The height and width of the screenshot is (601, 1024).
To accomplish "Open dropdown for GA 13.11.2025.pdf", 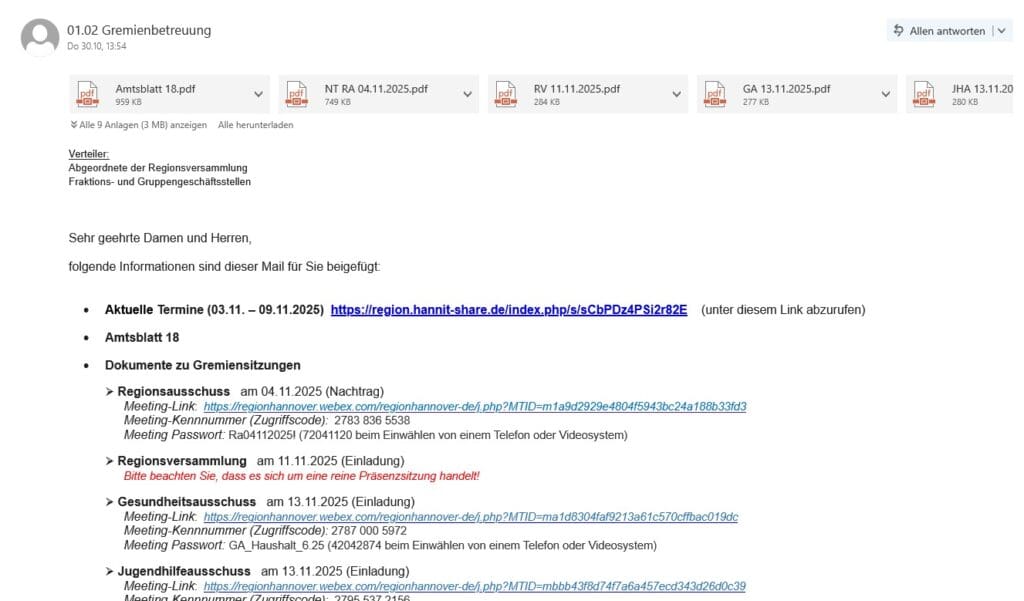I will point(886,94).
